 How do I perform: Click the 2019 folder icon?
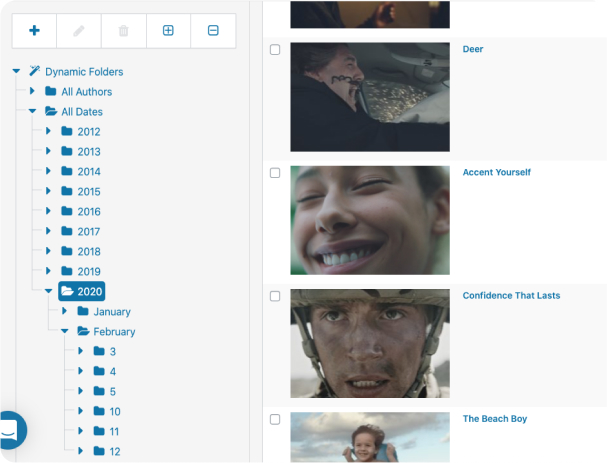click(67, 271)
